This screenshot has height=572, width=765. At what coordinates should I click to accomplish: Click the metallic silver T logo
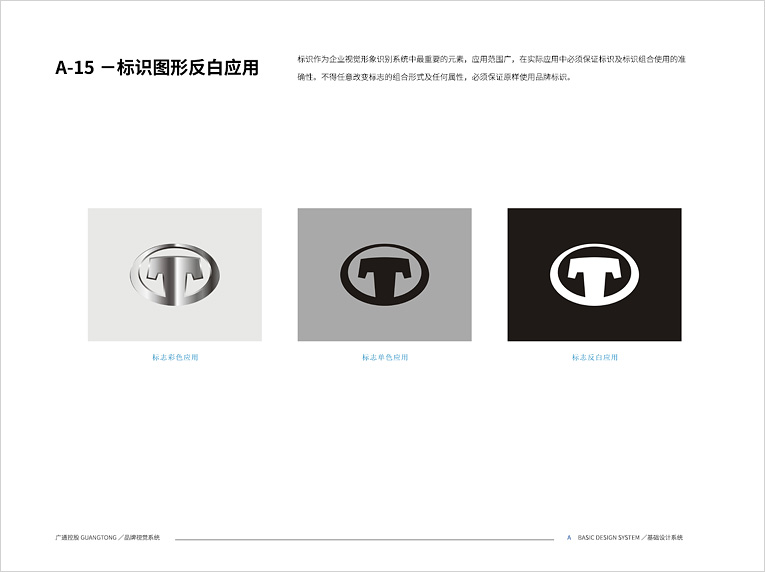coord(175,274)
